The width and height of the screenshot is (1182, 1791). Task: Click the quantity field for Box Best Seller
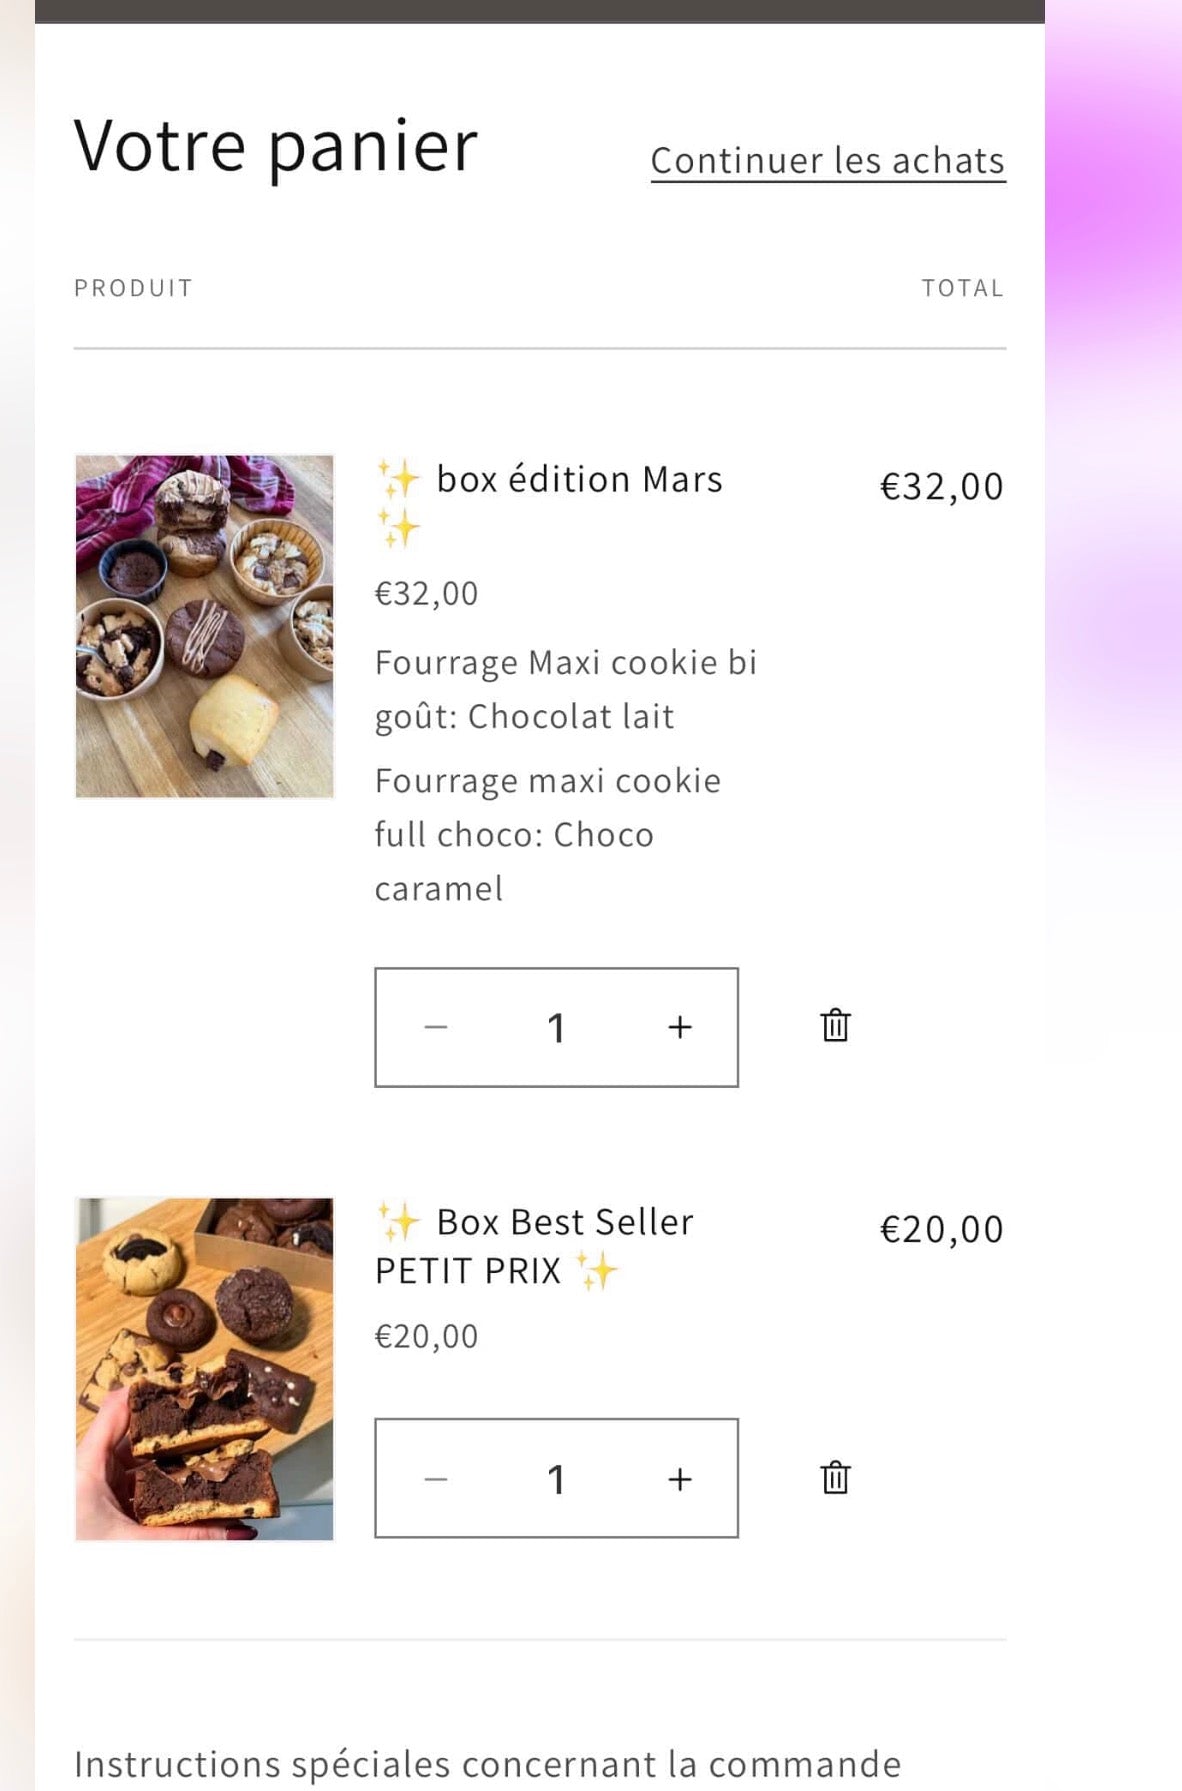(556, 1478)
